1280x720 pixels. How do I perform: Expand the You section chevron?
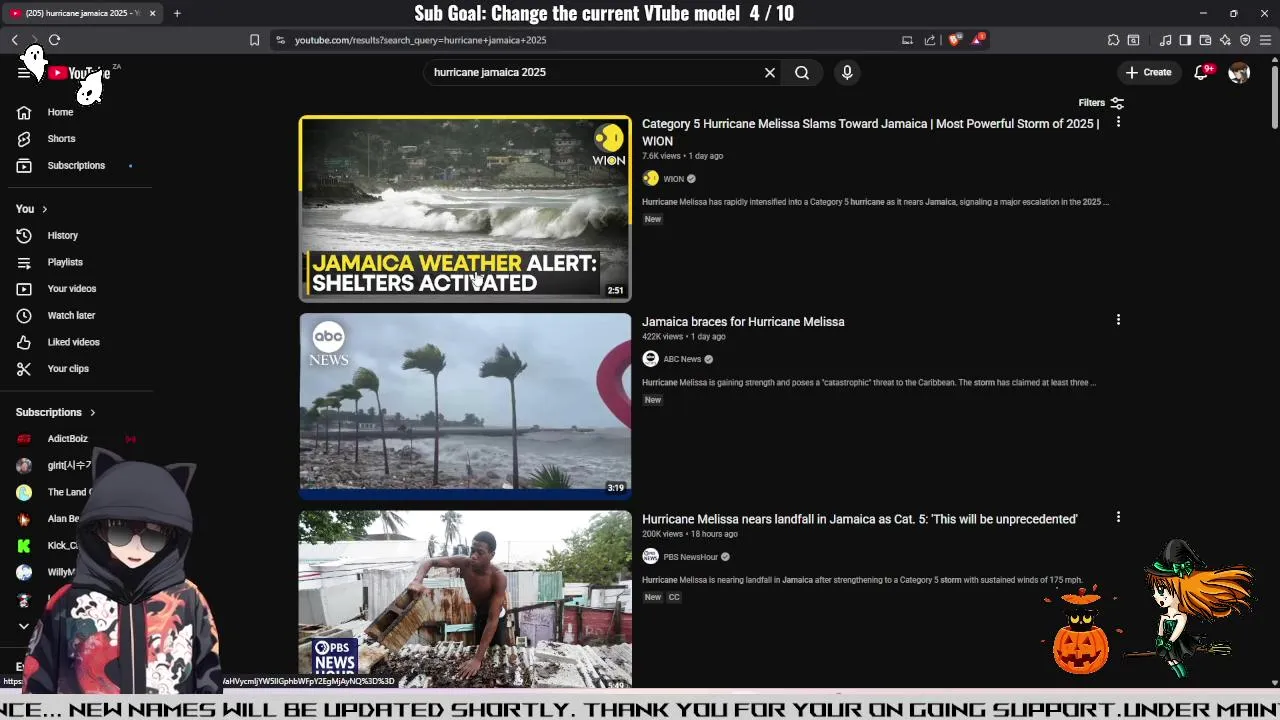(44, 209)
